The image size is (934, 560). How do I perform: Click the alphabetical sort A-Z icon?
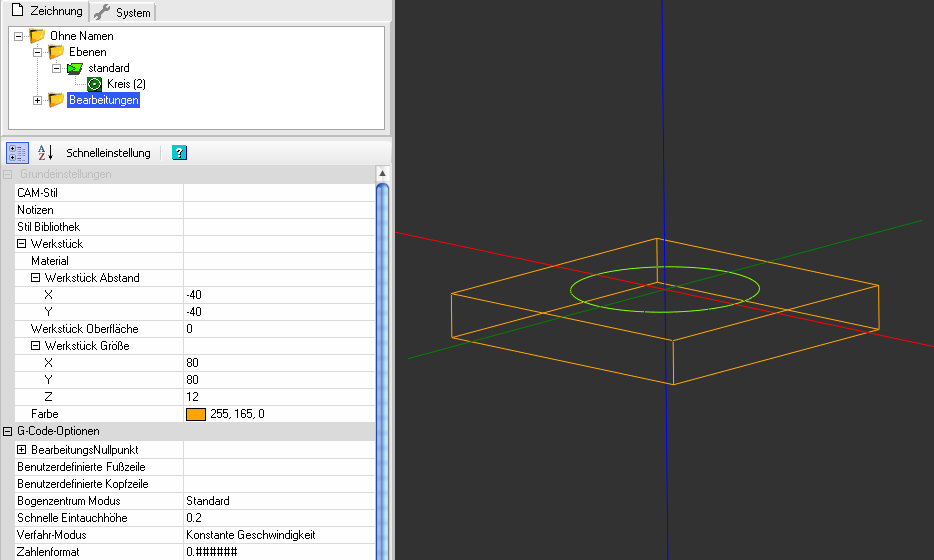45,153
